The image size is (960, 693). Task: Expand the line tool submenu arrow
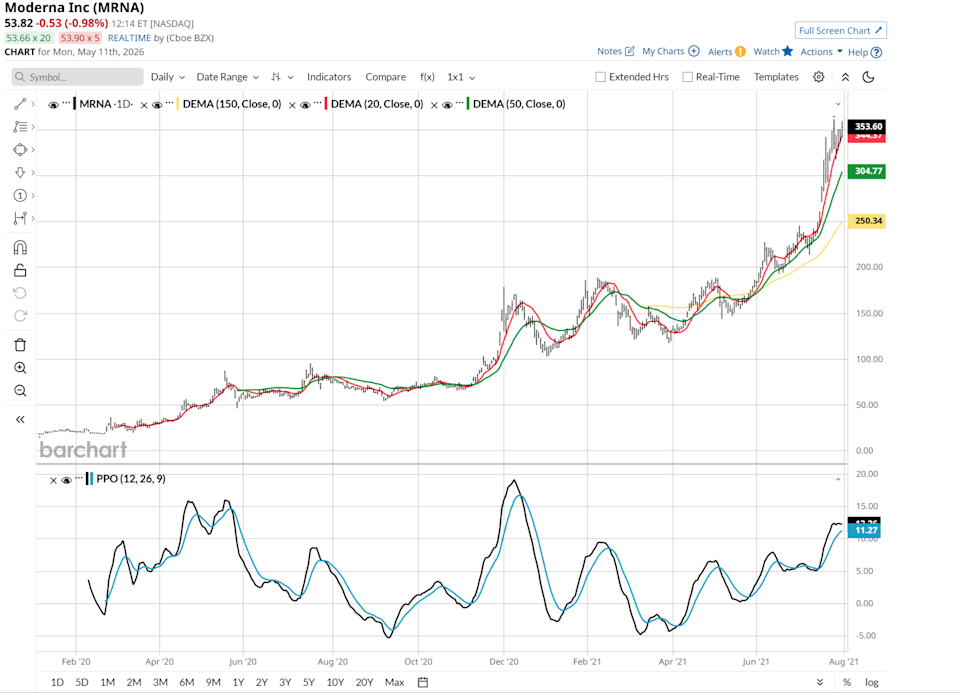[x=33, y=104]
